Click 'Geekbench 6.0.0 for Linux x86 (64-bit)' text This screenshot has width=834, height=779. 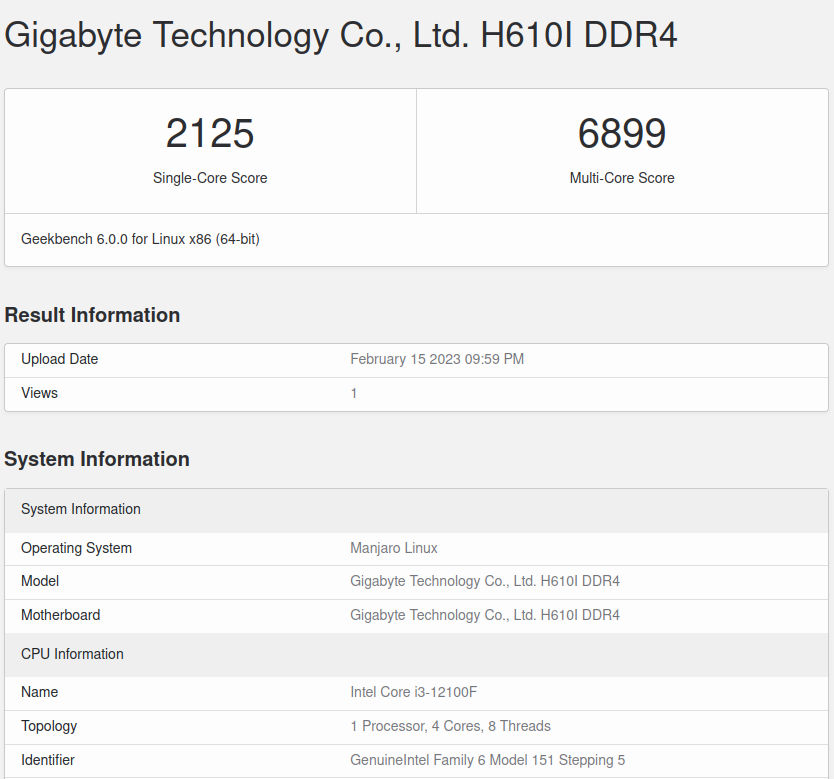pos(140,239)
